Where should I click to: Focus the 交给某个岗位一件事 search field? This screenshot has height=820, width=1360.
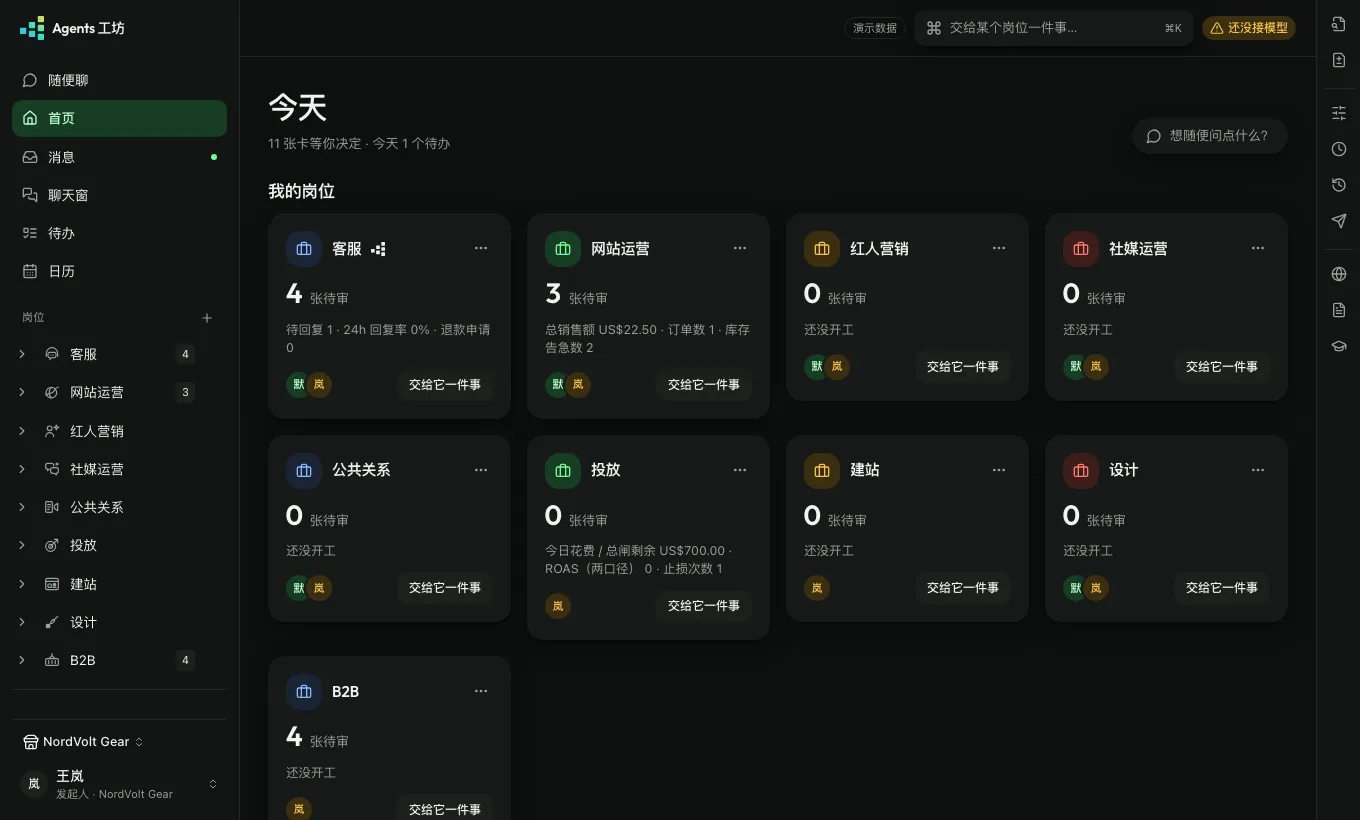1054,28
